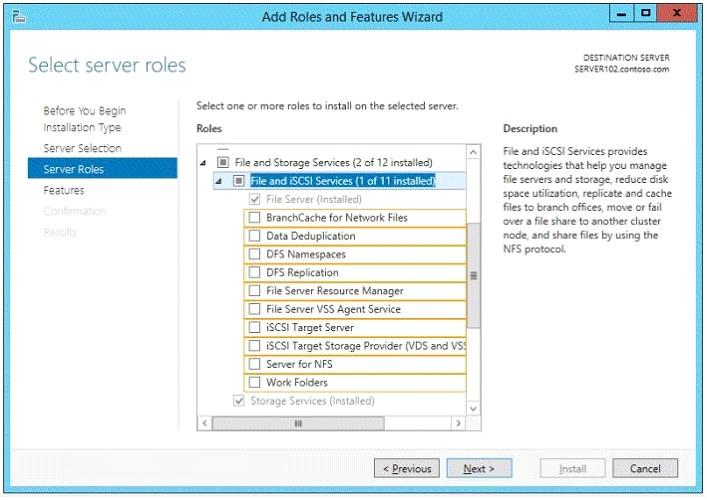Click the Cancel button
The width and height of the screenshot is (707, 500).
[645, 468]
